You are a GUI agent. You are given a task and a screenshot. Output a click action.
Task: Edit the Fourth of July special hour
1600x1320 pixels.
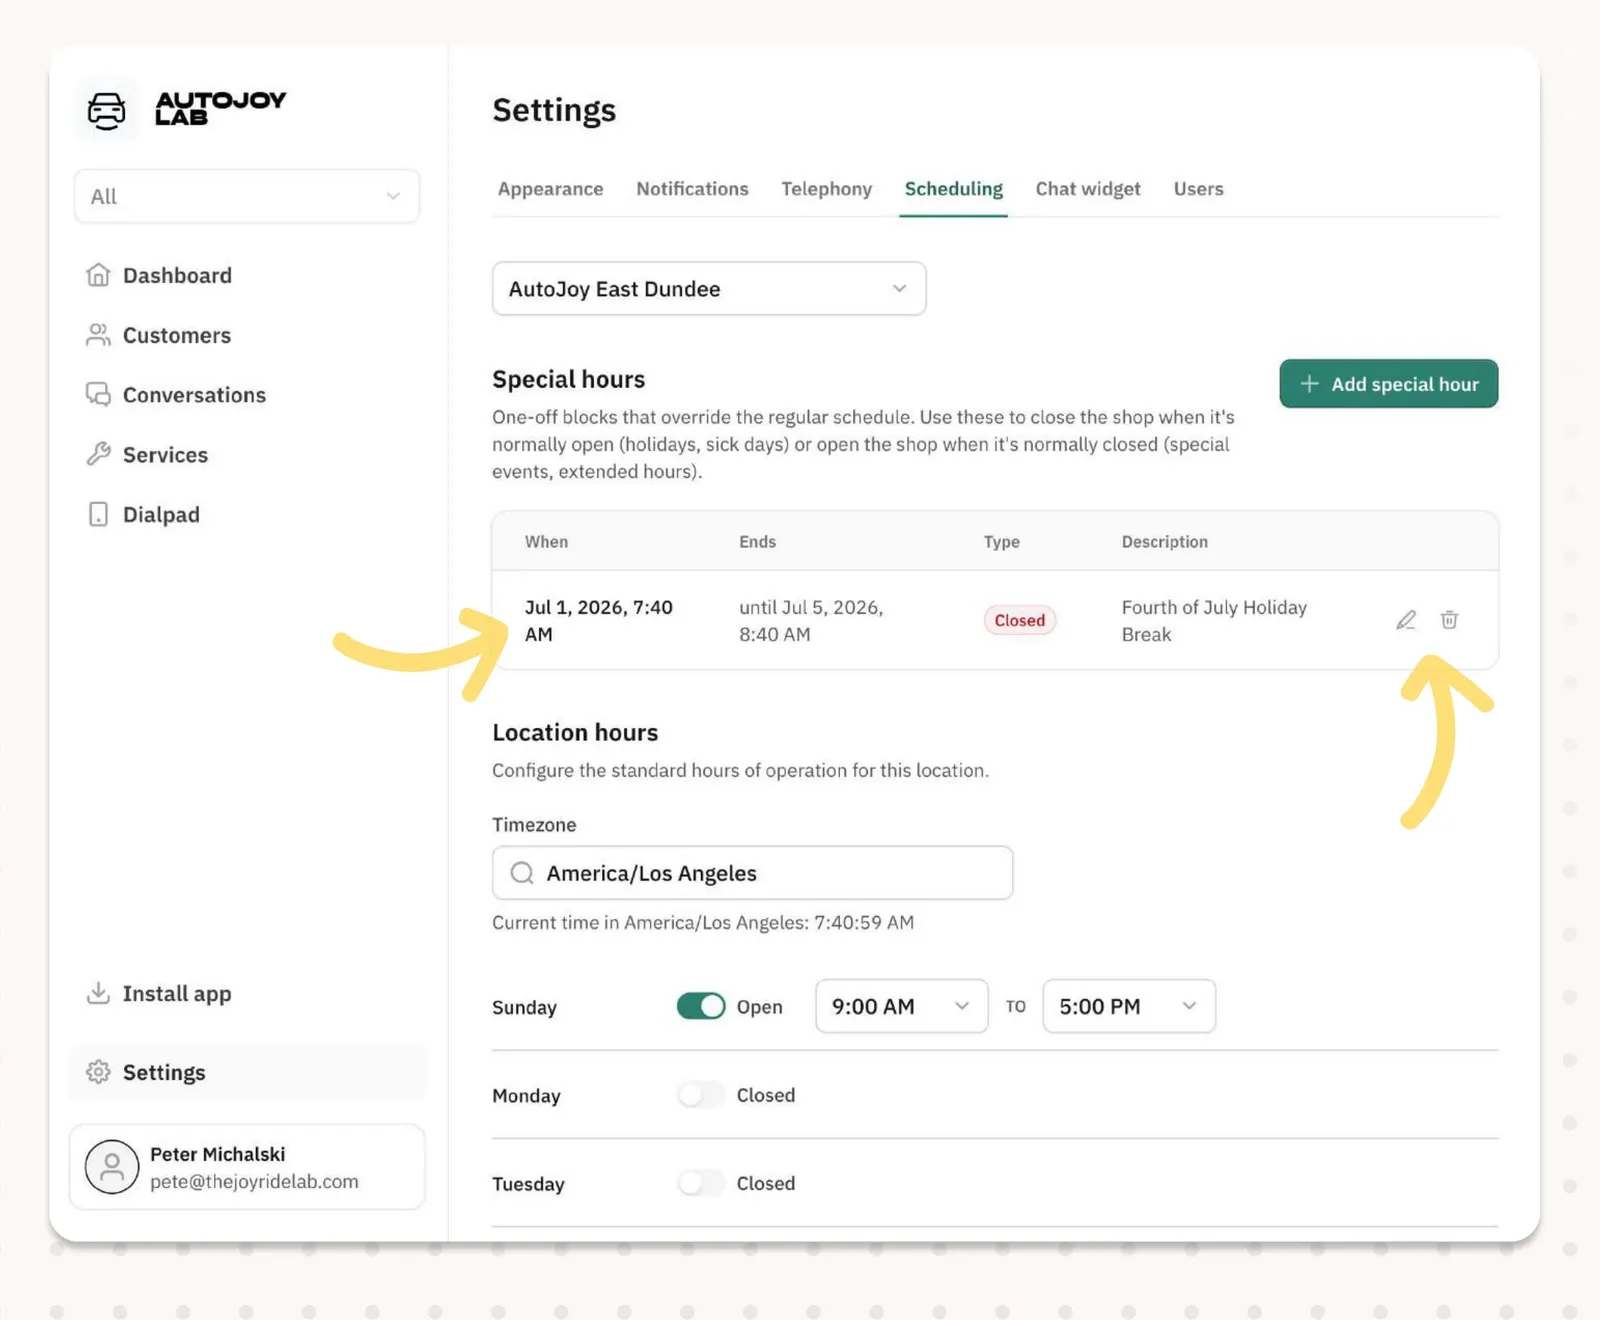coord(1406,620)
